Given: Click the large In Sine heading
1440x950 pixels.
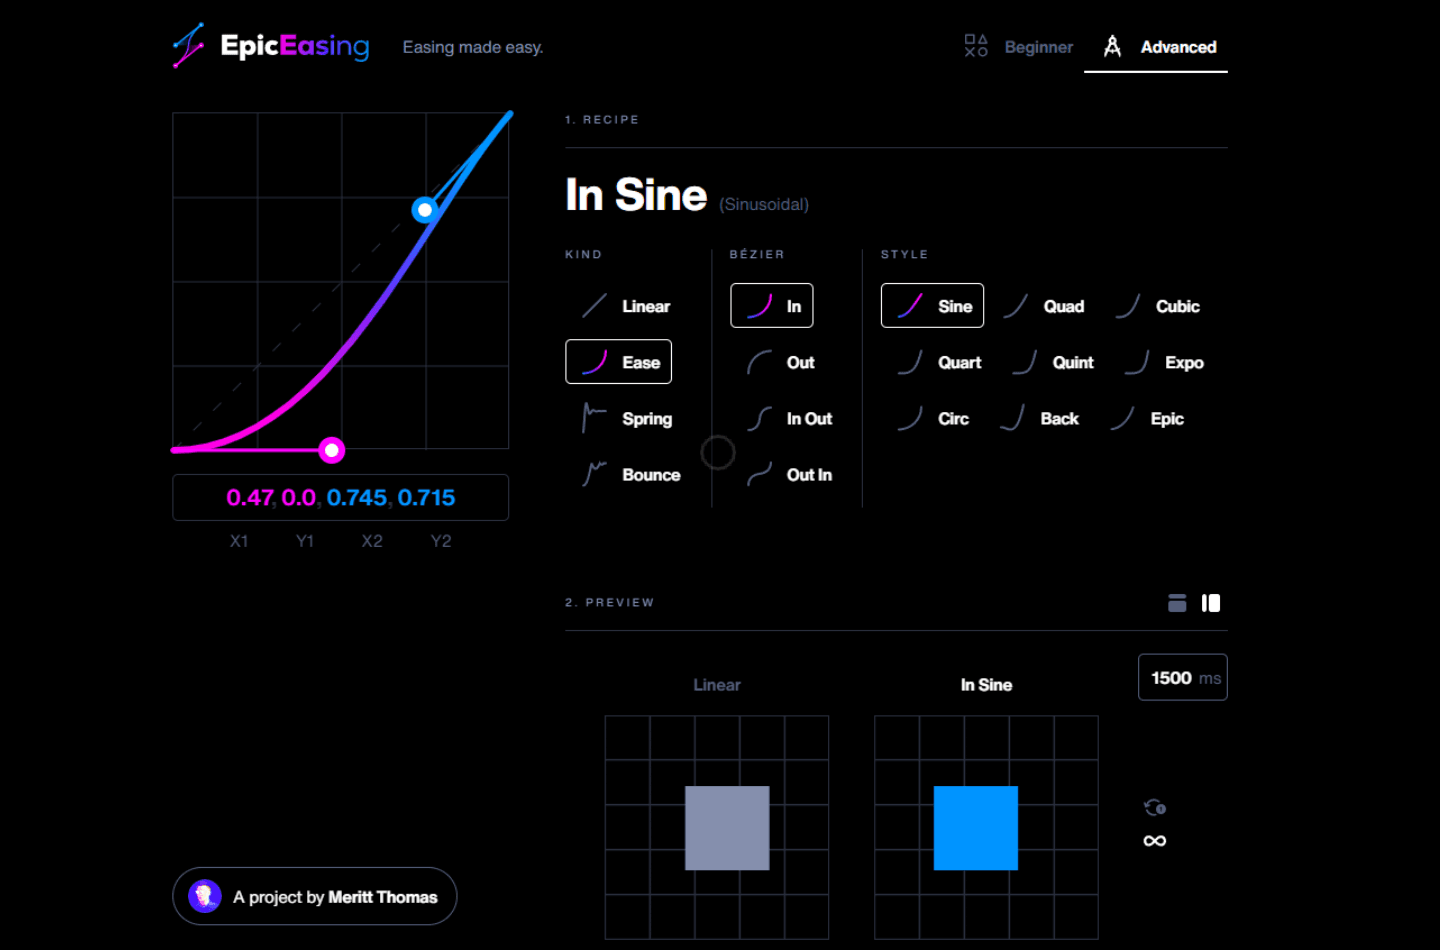Looking at the screenshot, I should (636, 195).
